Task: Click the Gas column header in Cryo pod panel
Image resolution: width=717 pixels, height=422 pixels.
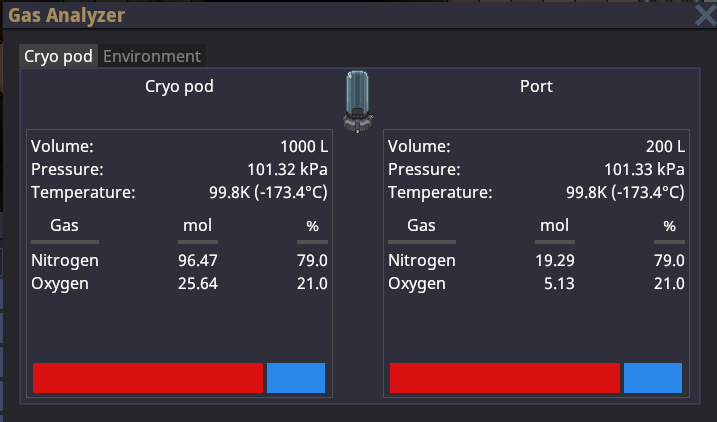Action: 65,226
